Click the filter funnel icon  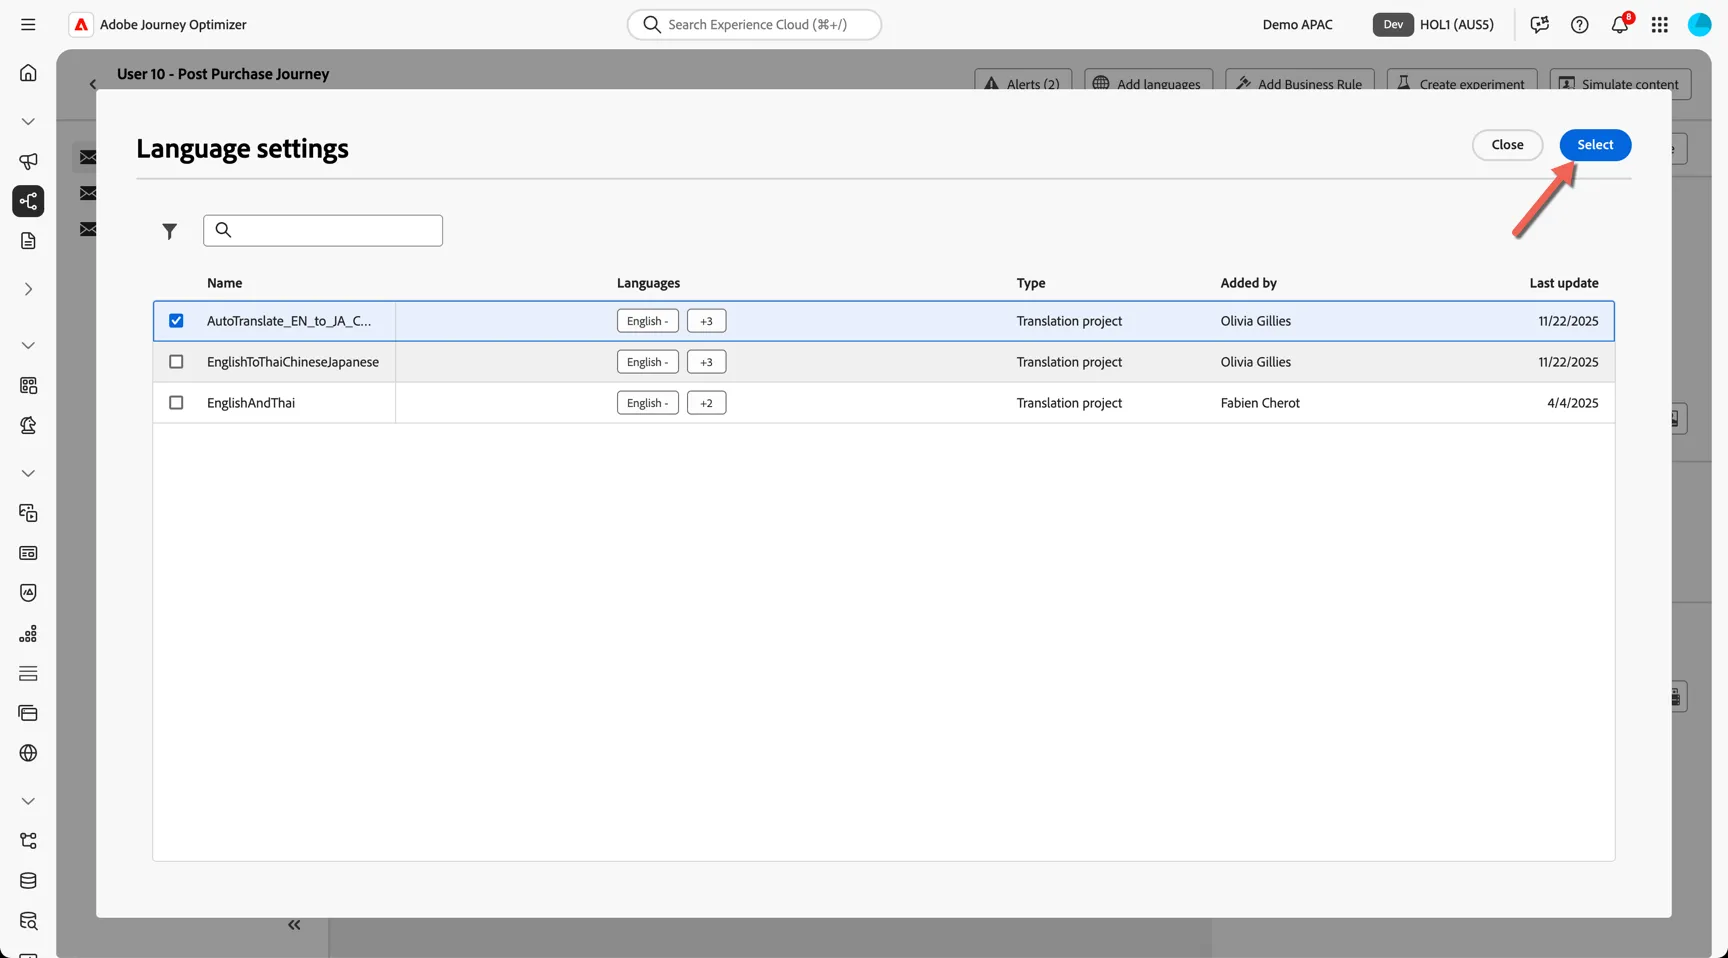click(170, 231)
